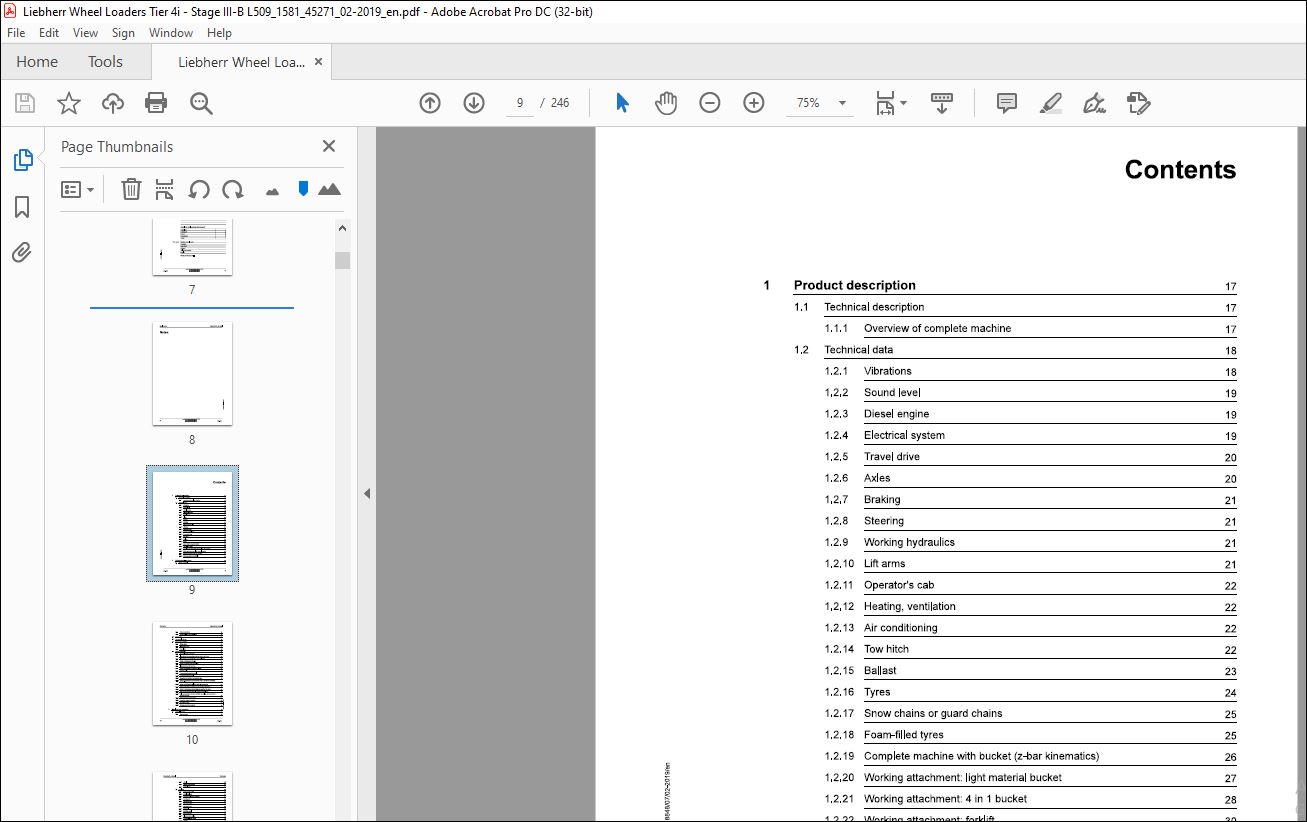Open the File menu

(16, 33)
